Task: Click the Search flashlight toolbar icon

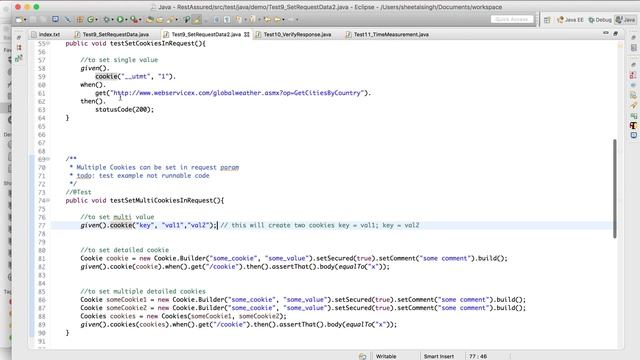Action: click(169, 20)
